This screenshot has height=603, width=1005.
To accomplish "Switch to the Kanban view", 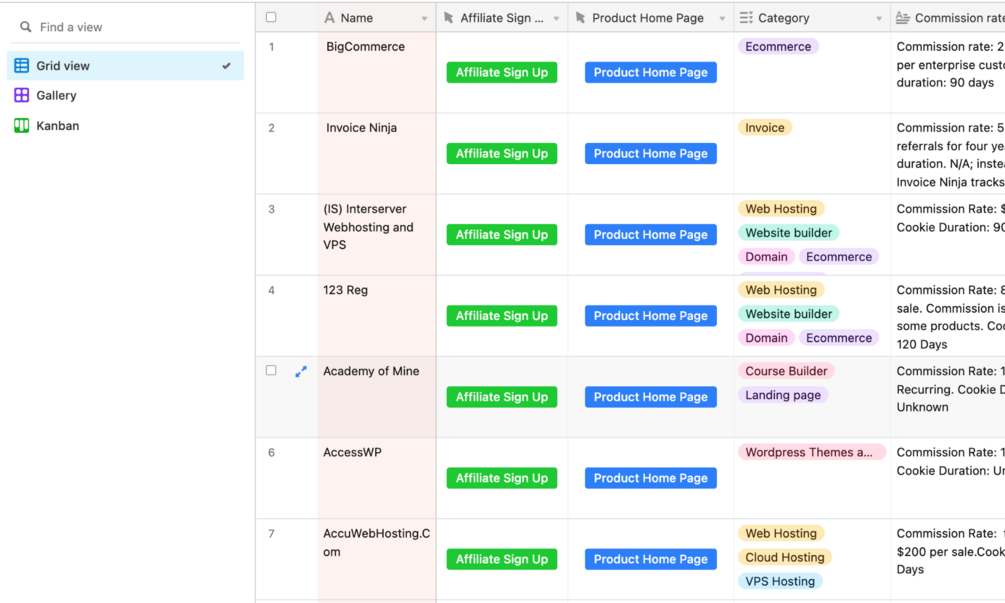I will [x=126, y=126].
